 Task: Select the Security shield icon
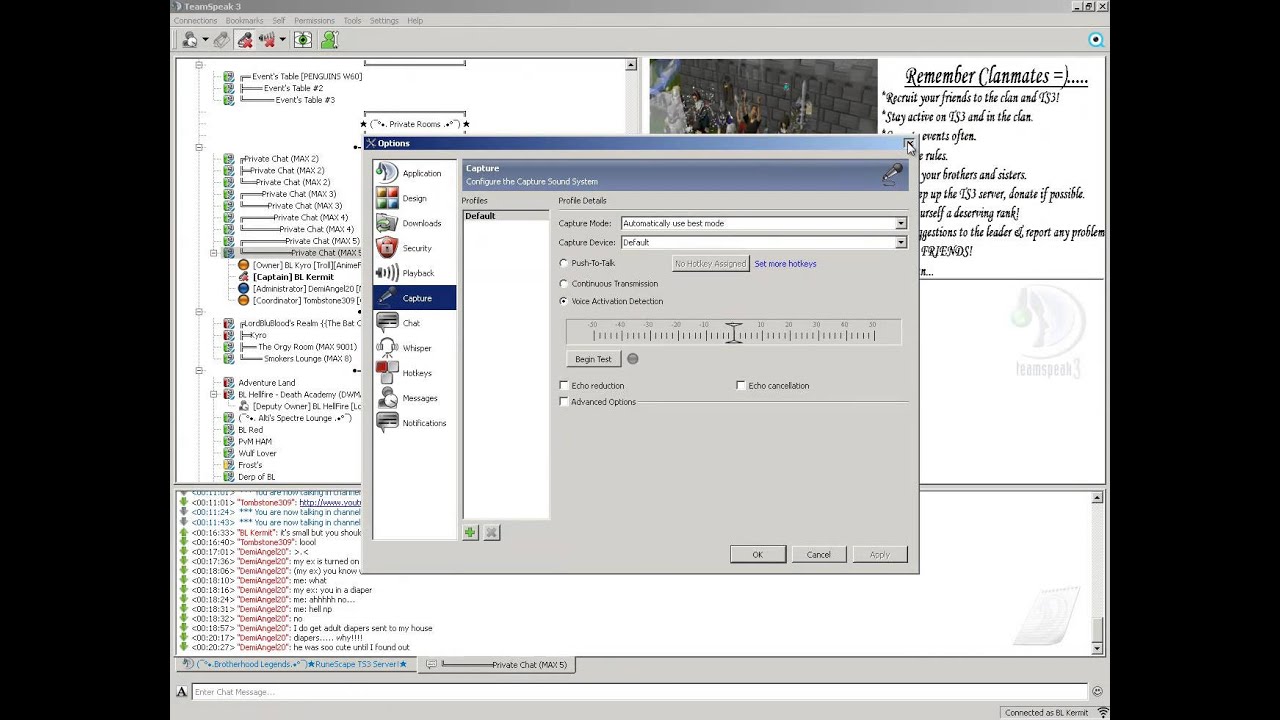tap(387, 248)
